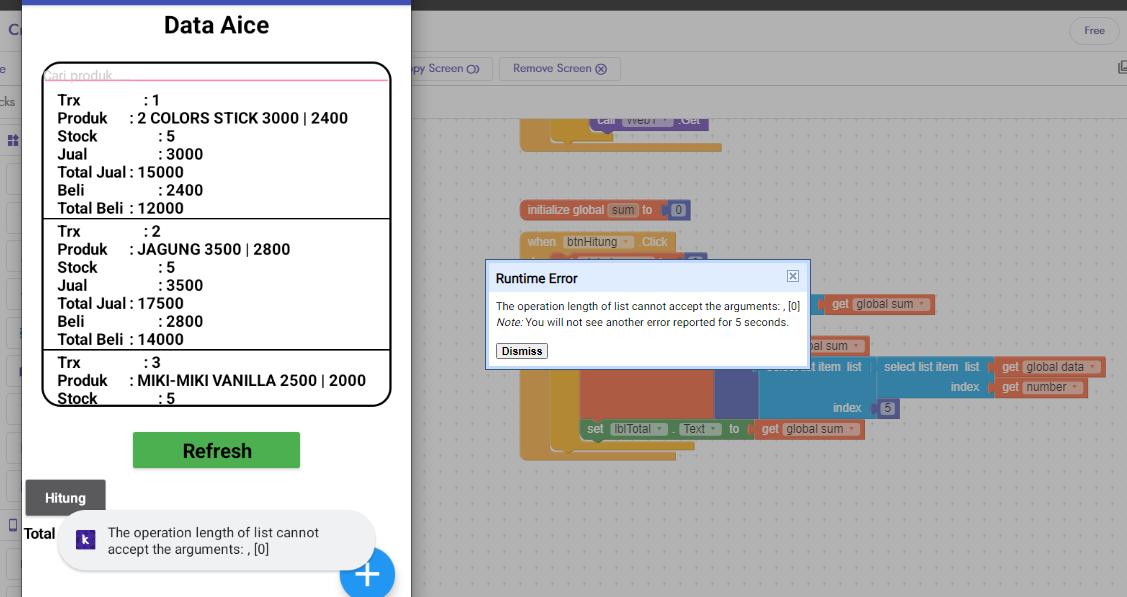Click the Cari produk search field
This screenshot has height=597, width=1127.
pyautogui.click(x=216, y=74)
